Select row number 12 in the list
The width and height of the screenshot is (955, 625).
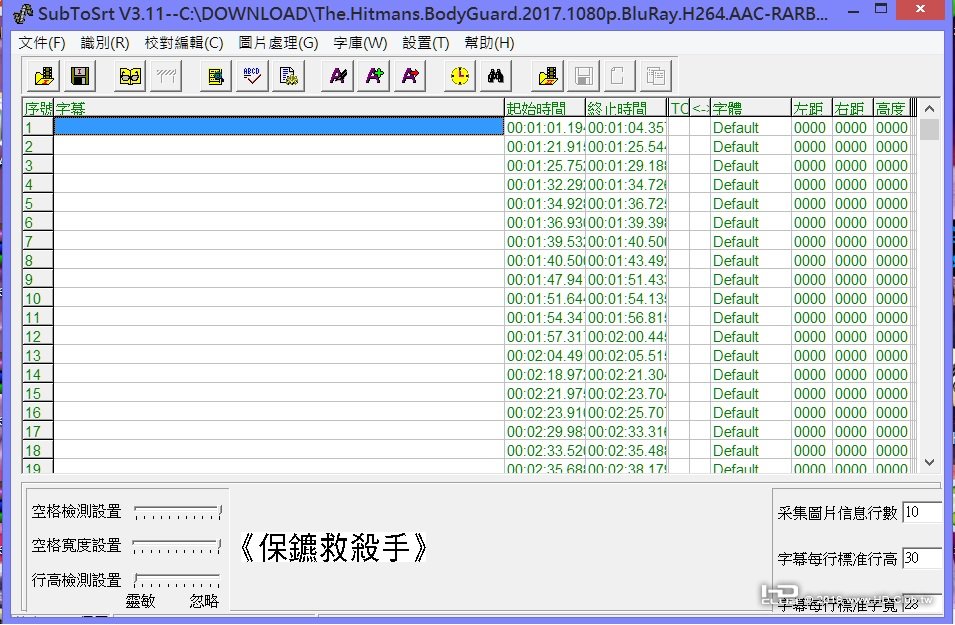click(38, 336)
